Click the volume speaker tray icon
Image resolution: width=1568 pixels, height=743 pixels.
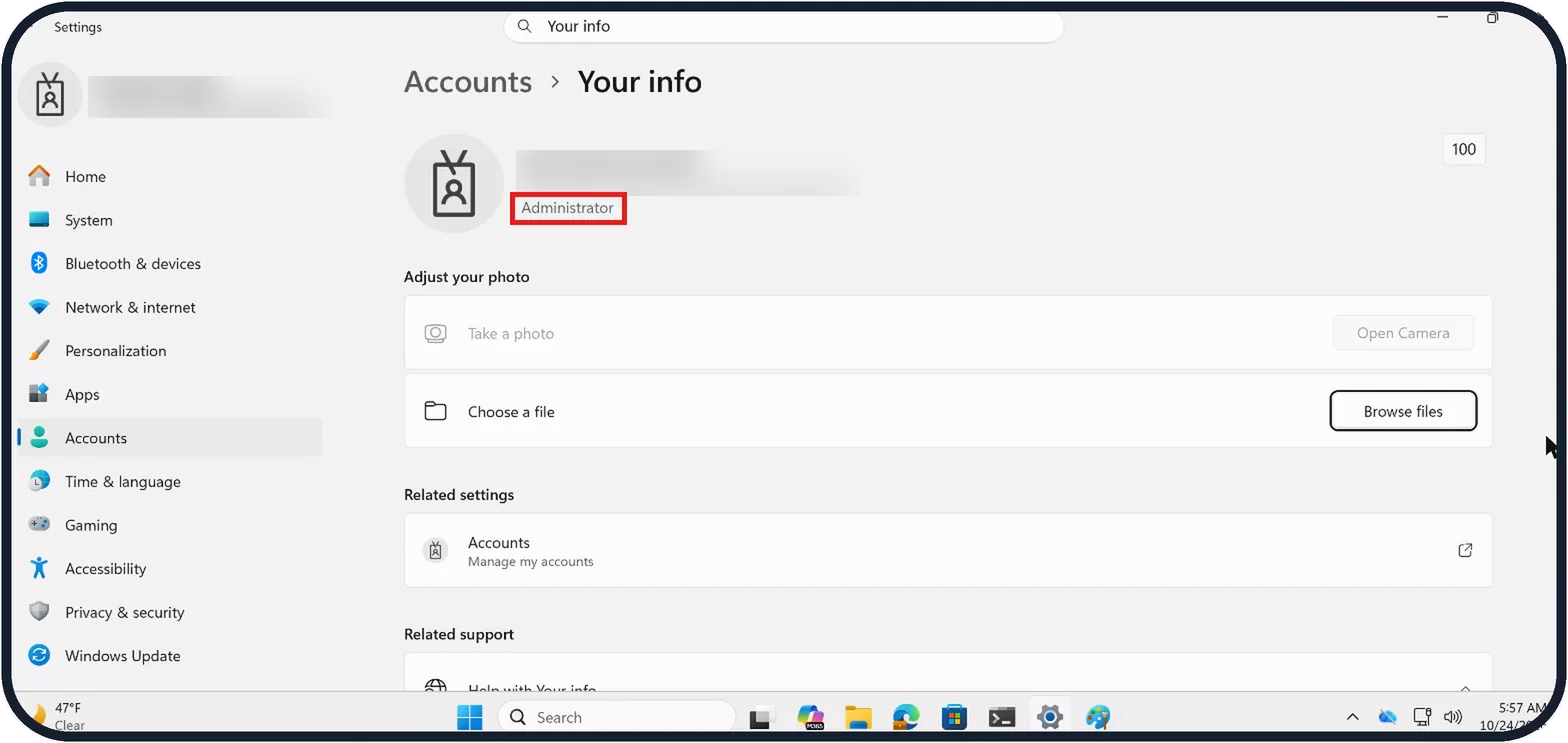[x=1454, y=717]
